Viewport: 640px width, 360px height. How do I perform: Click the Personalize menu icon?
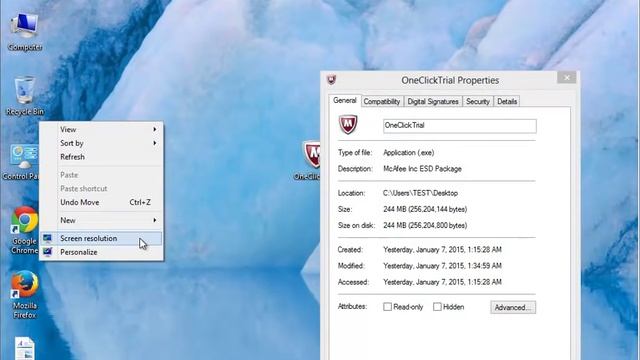tap(47, 252)
